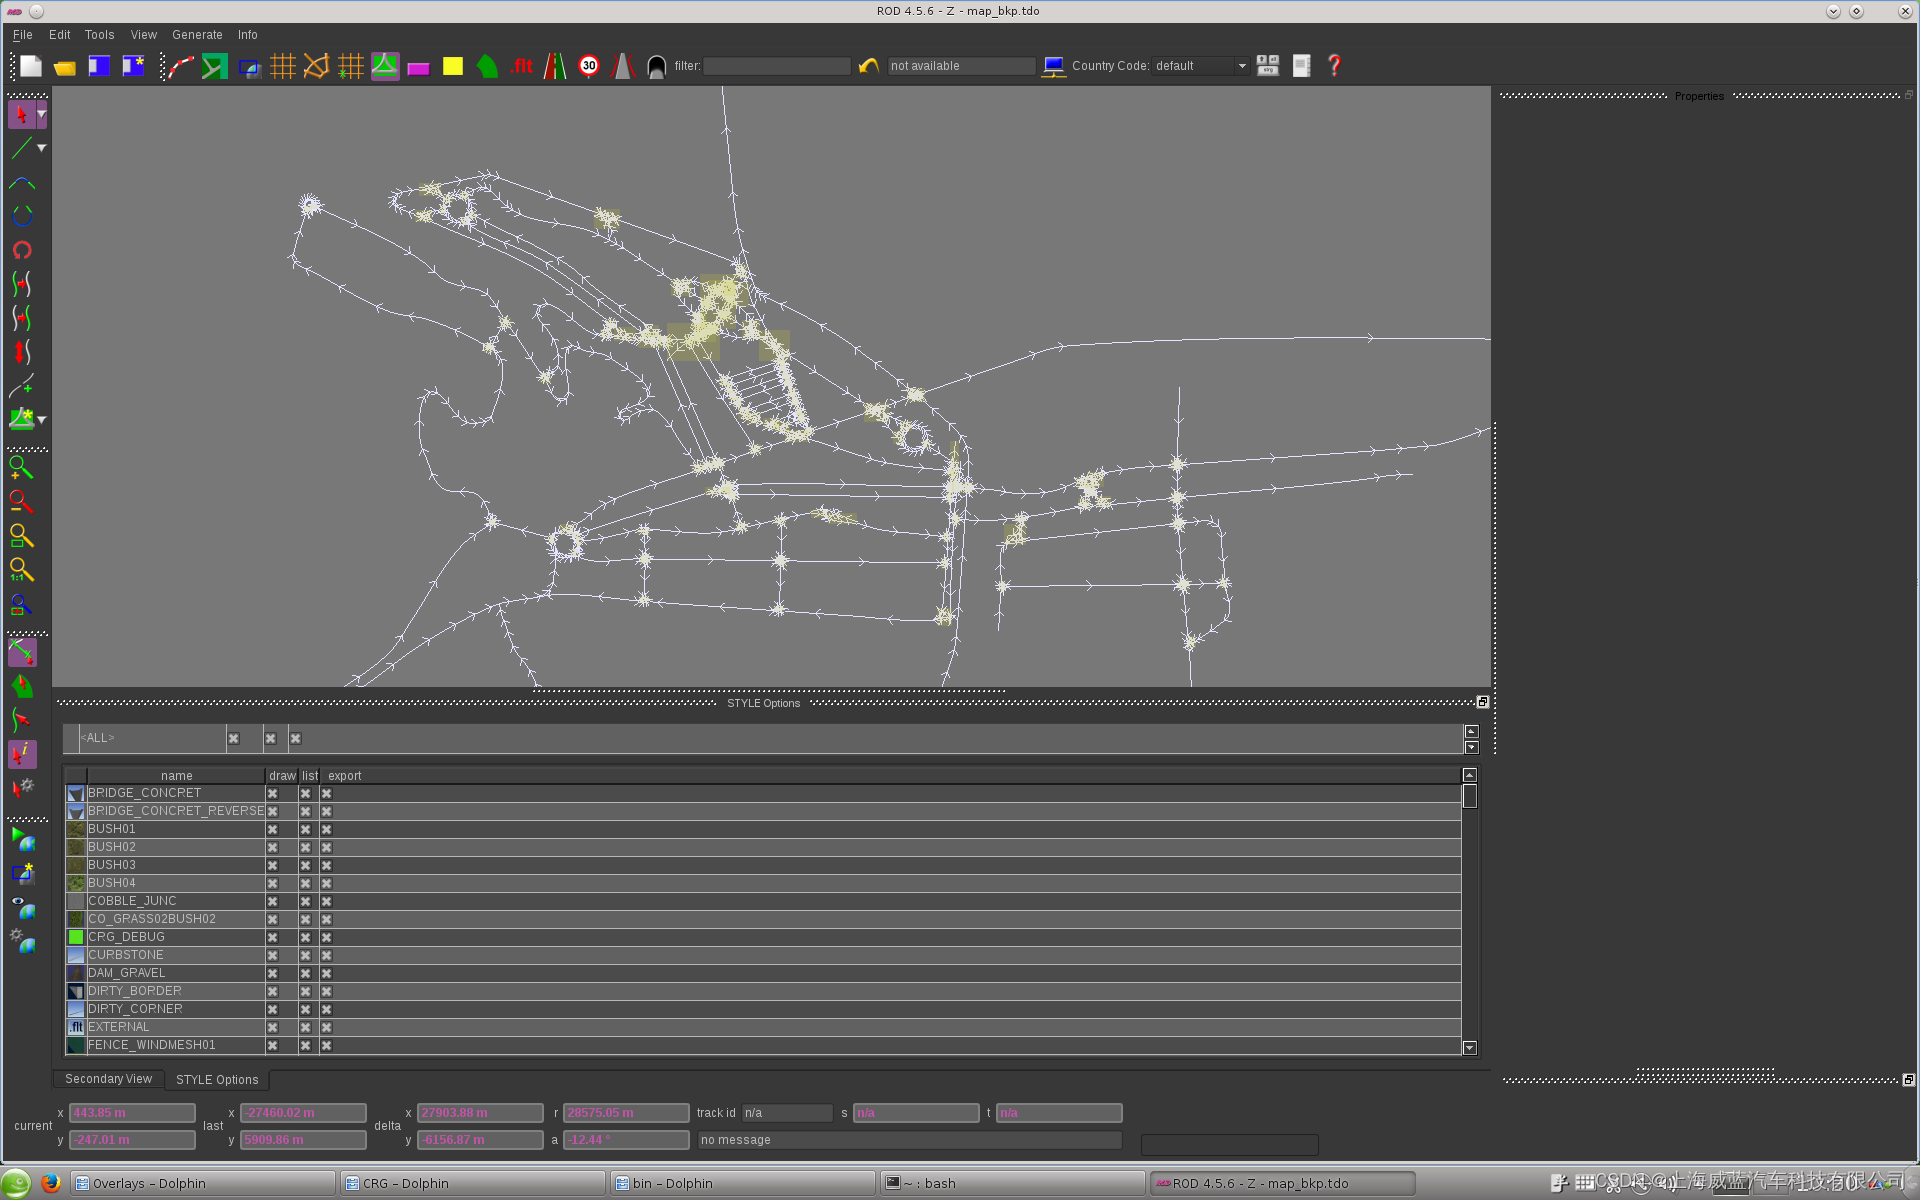Click the red question mark help icon

pos(1334,66)
